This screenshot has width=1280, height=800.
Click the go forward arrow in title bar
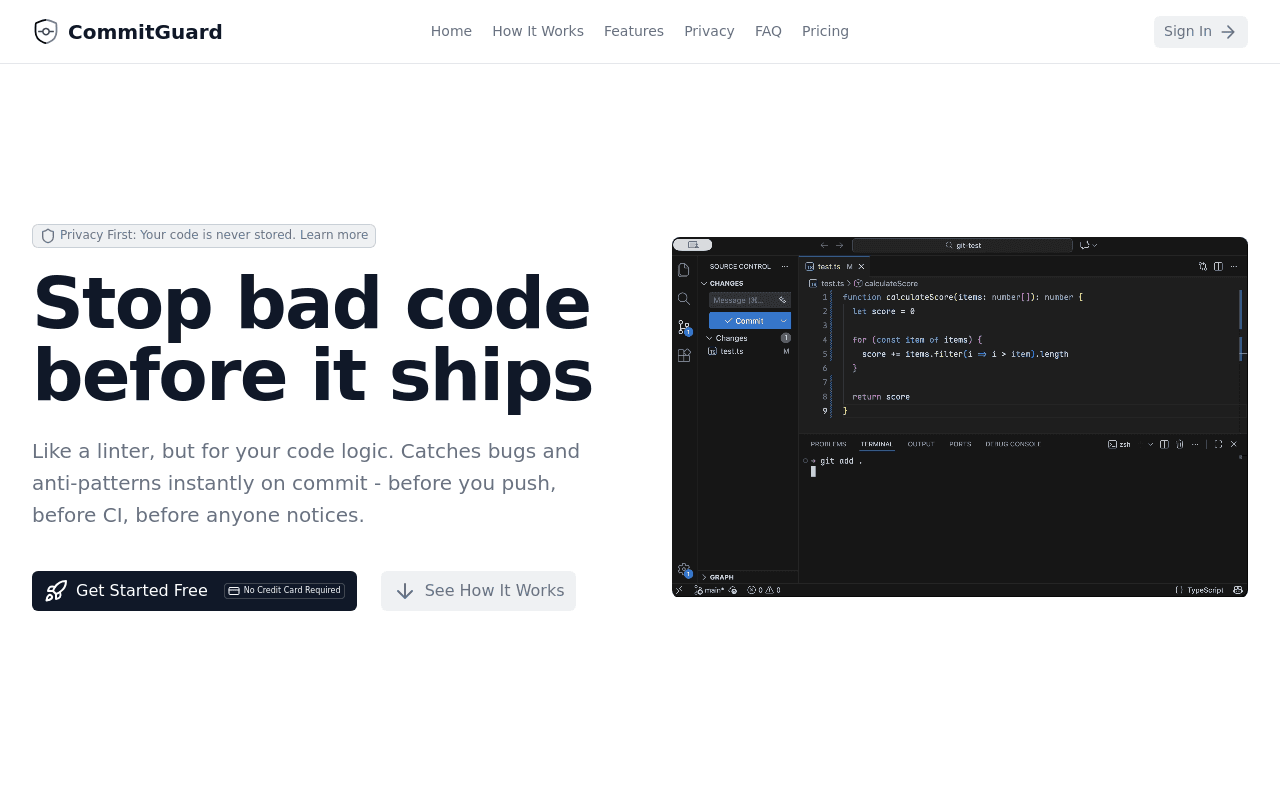click(x=839, y=245)
